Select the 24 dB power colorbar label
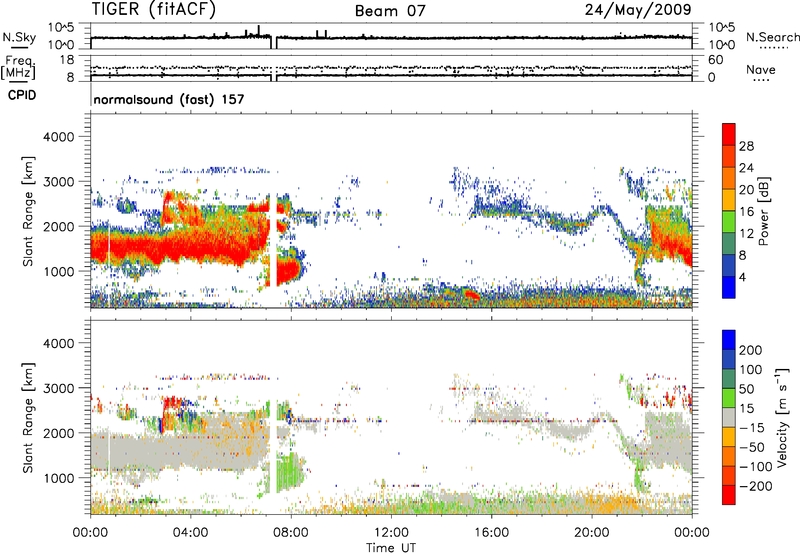This screenshot has width=800, height=554. coord(746,168)
